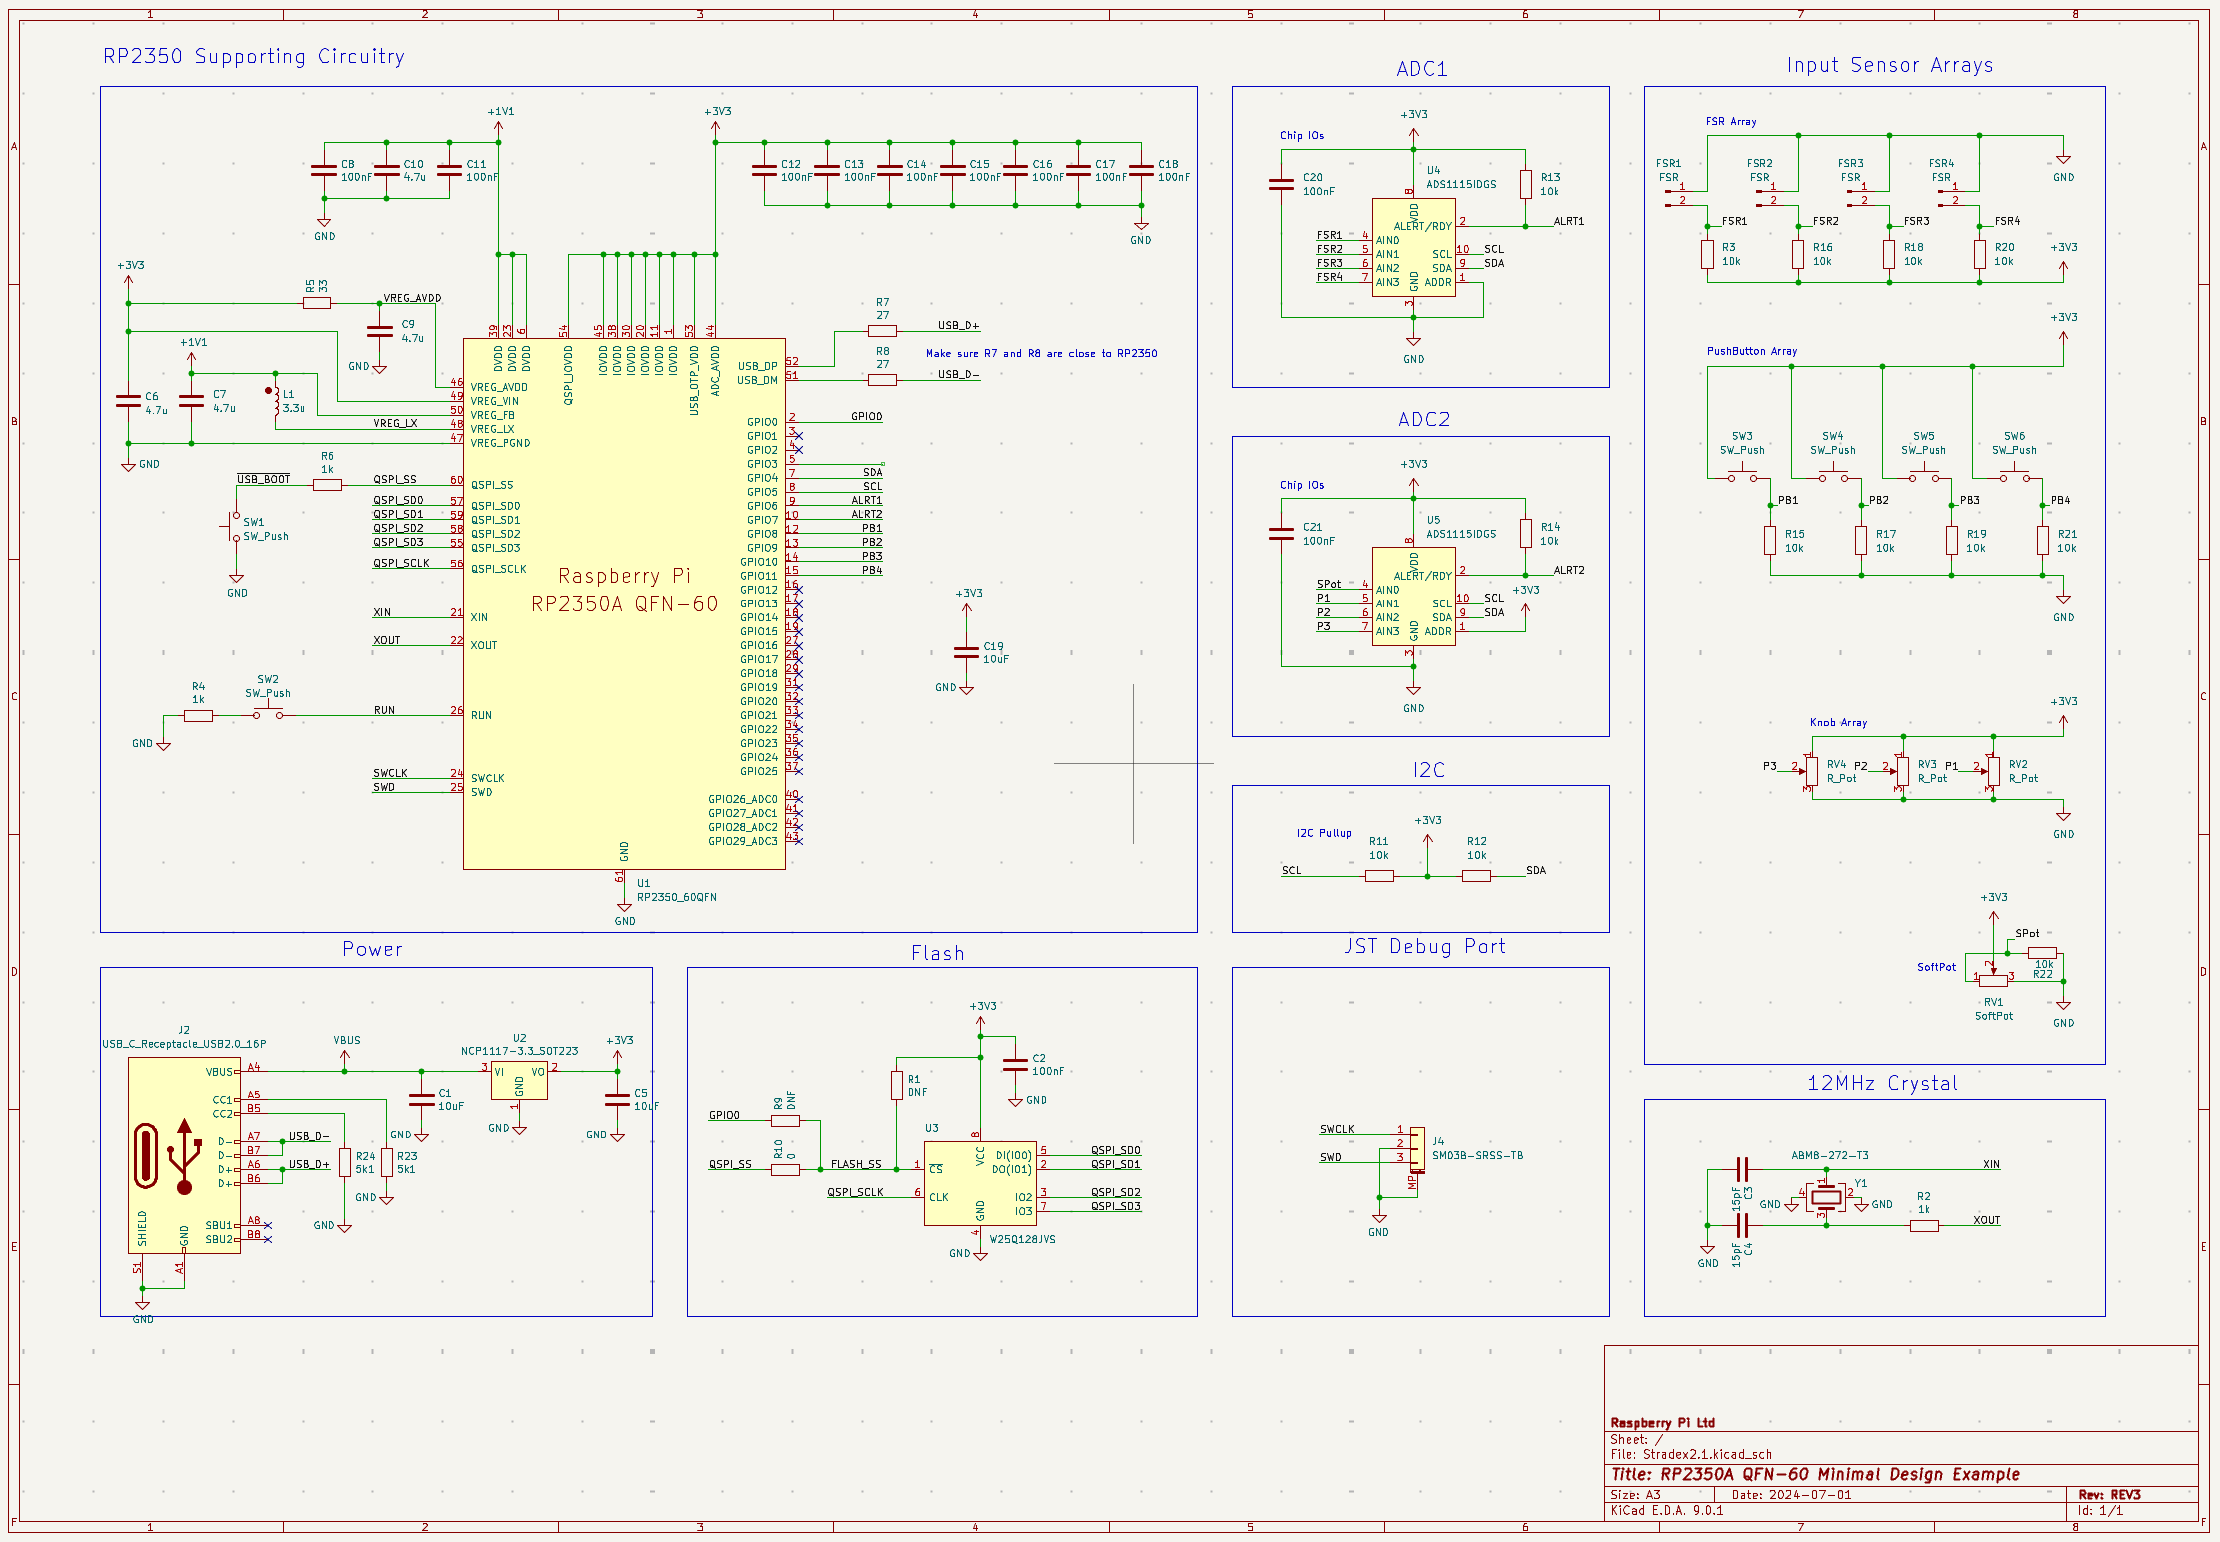The height and width of the screenshot is (1542, 2220).
Task: Select the 'RP2350 Supporting Circuitry' heading text
Action: pyautogui.click(x=254, y=57)
